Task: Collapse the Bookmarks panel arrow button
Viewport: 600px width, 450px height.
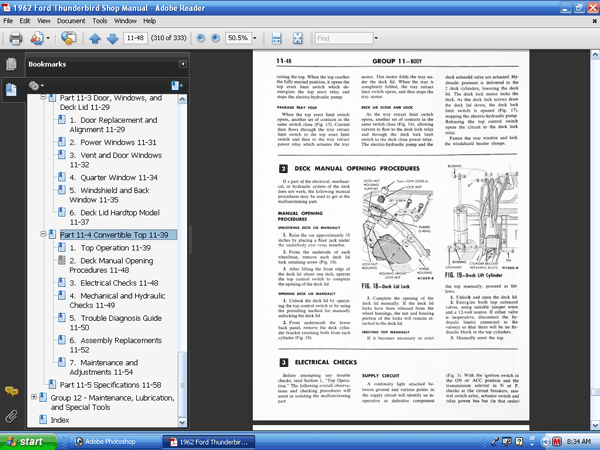Action: [x=183, y=64]
